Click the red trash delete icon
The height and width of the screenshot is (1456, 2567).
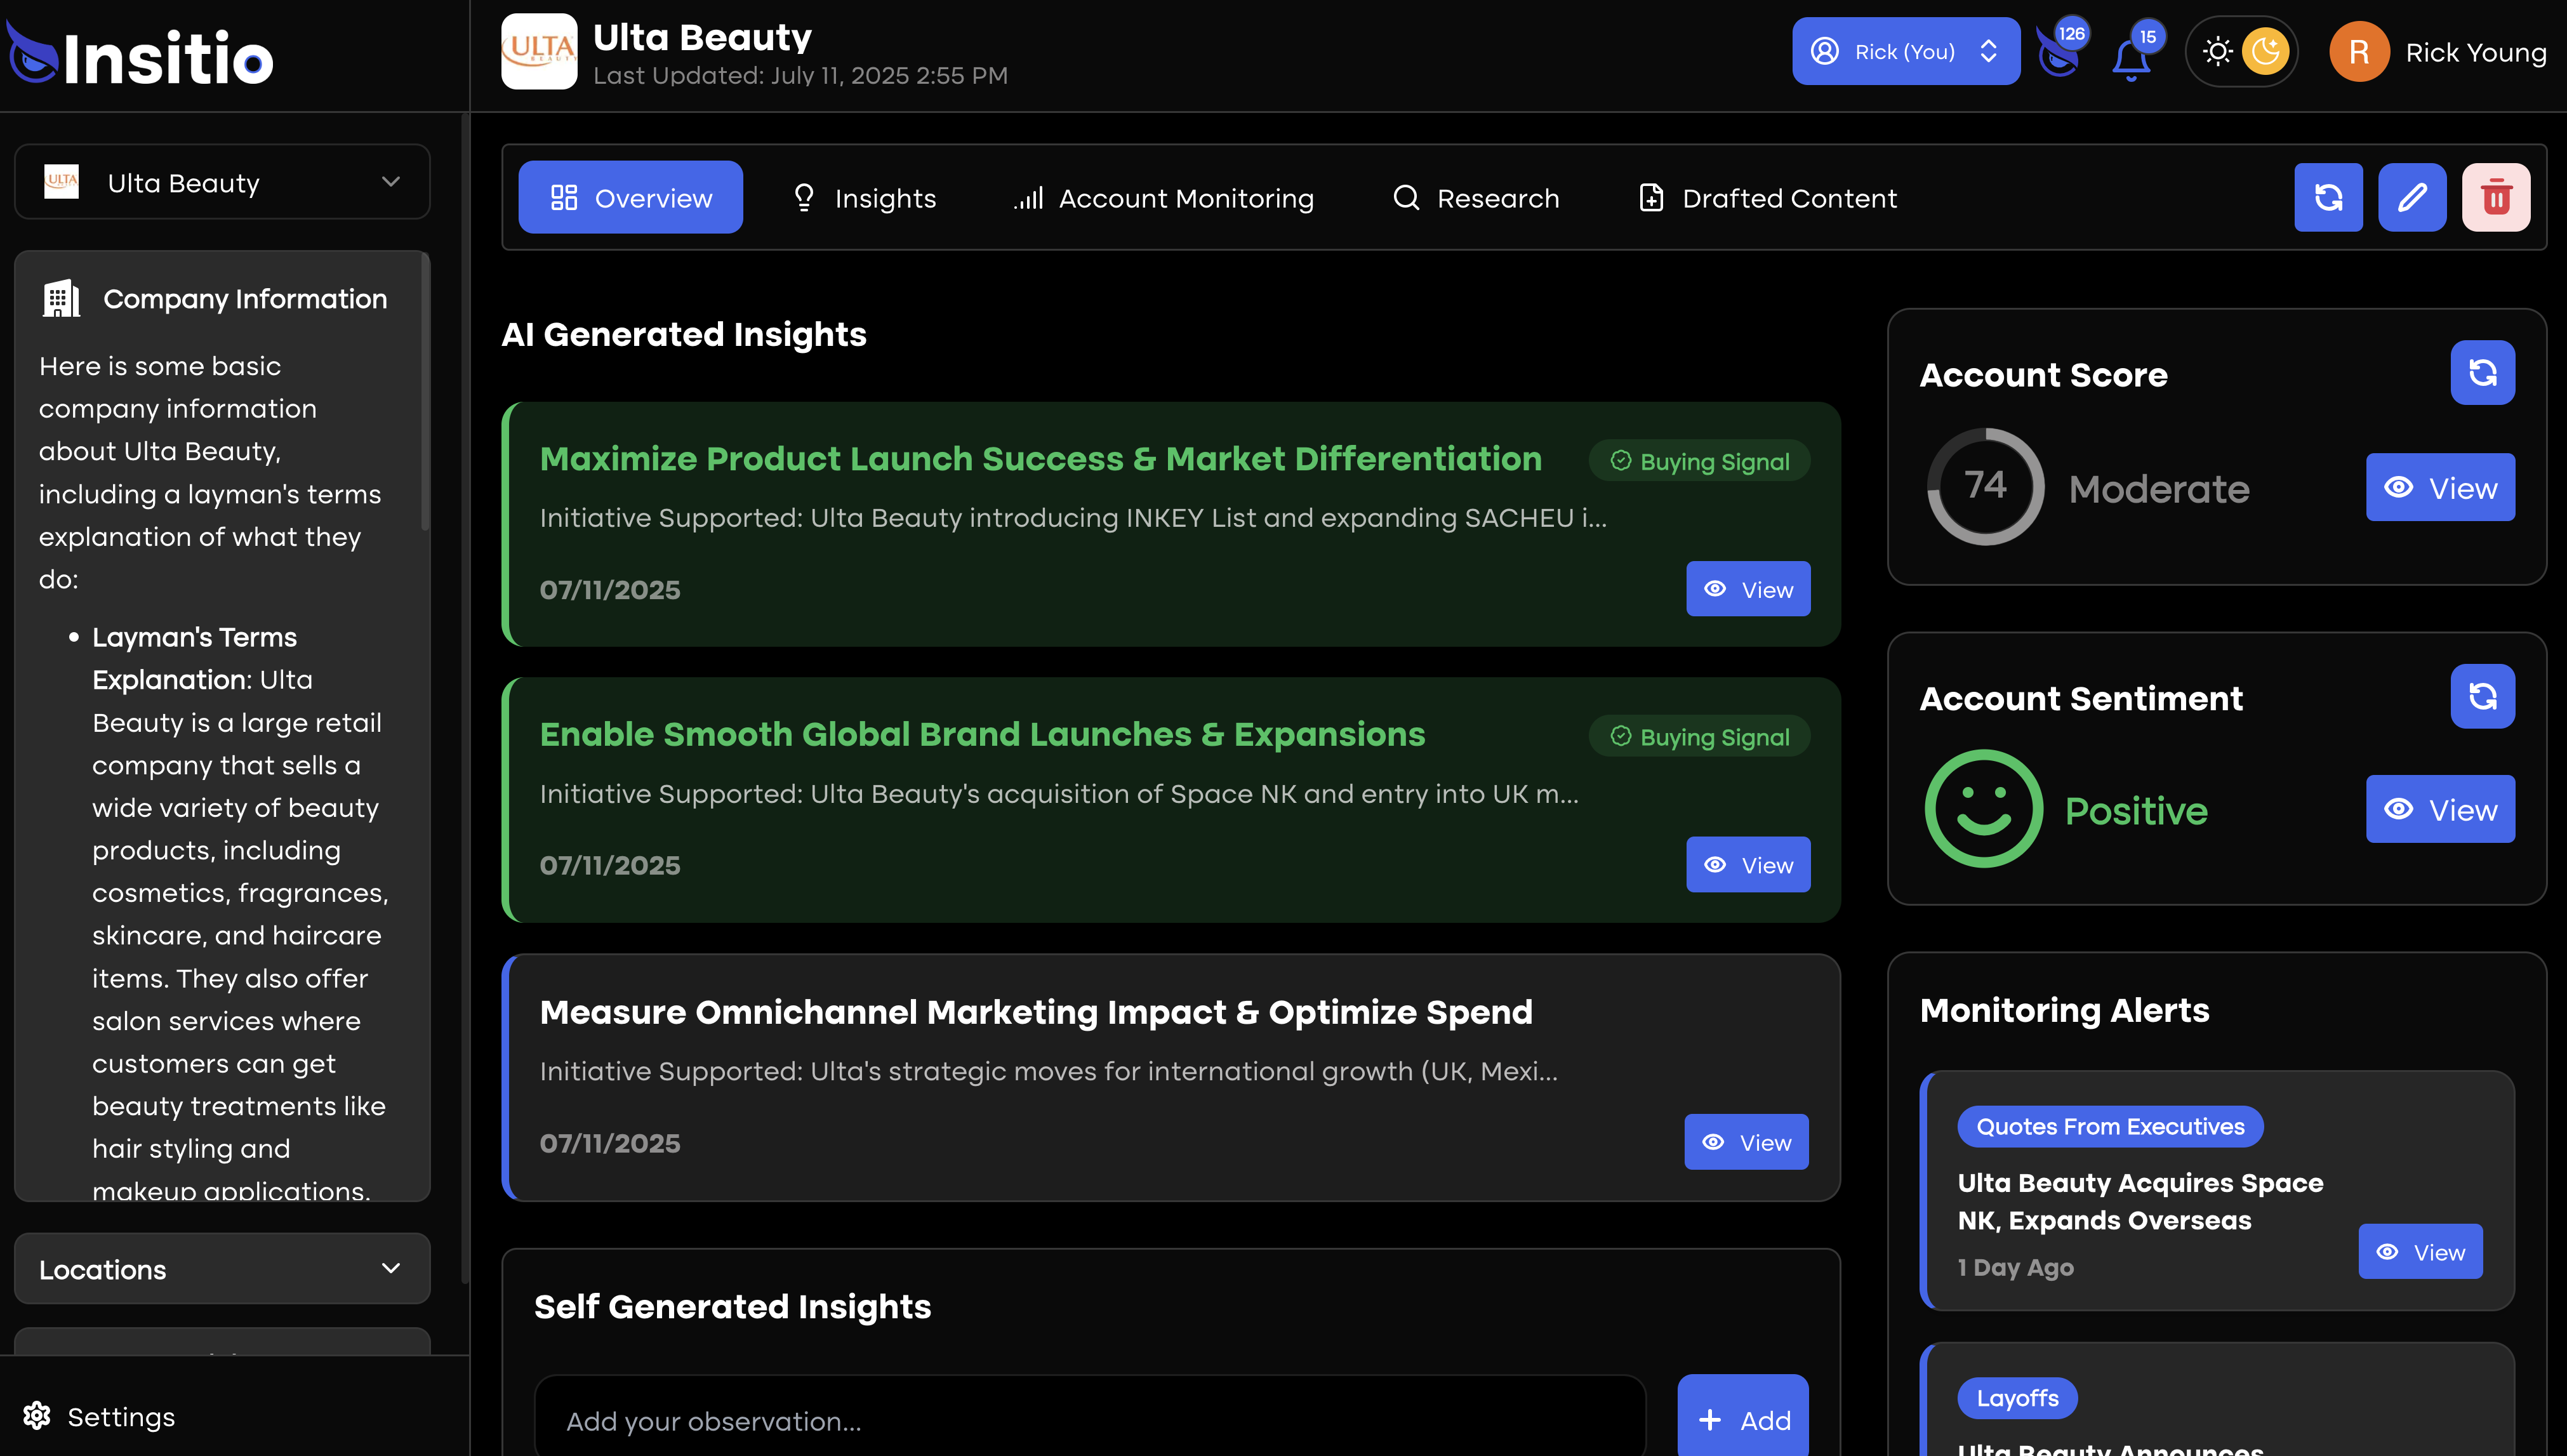tap(2495, 197)
